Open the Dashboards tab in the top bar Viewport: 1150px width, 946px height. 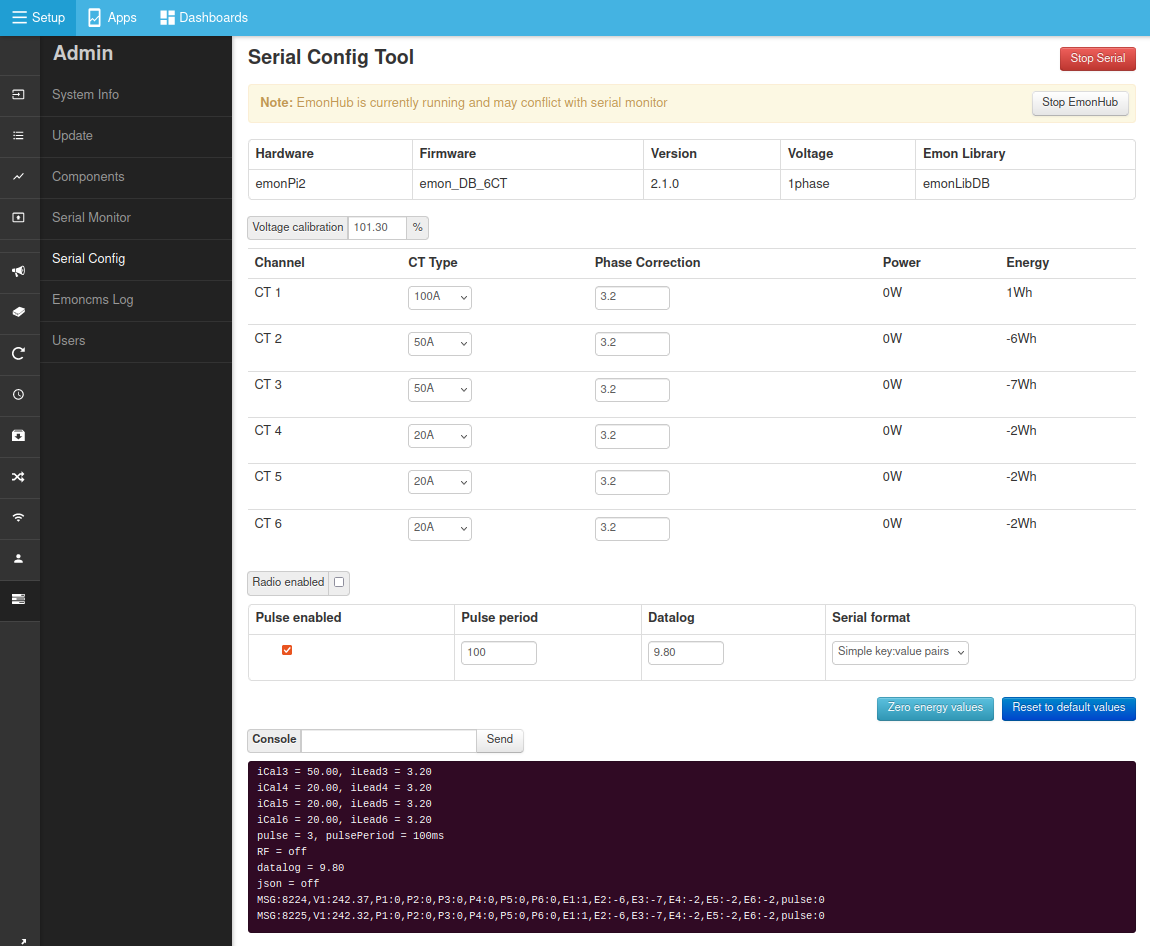coord(204,18)
